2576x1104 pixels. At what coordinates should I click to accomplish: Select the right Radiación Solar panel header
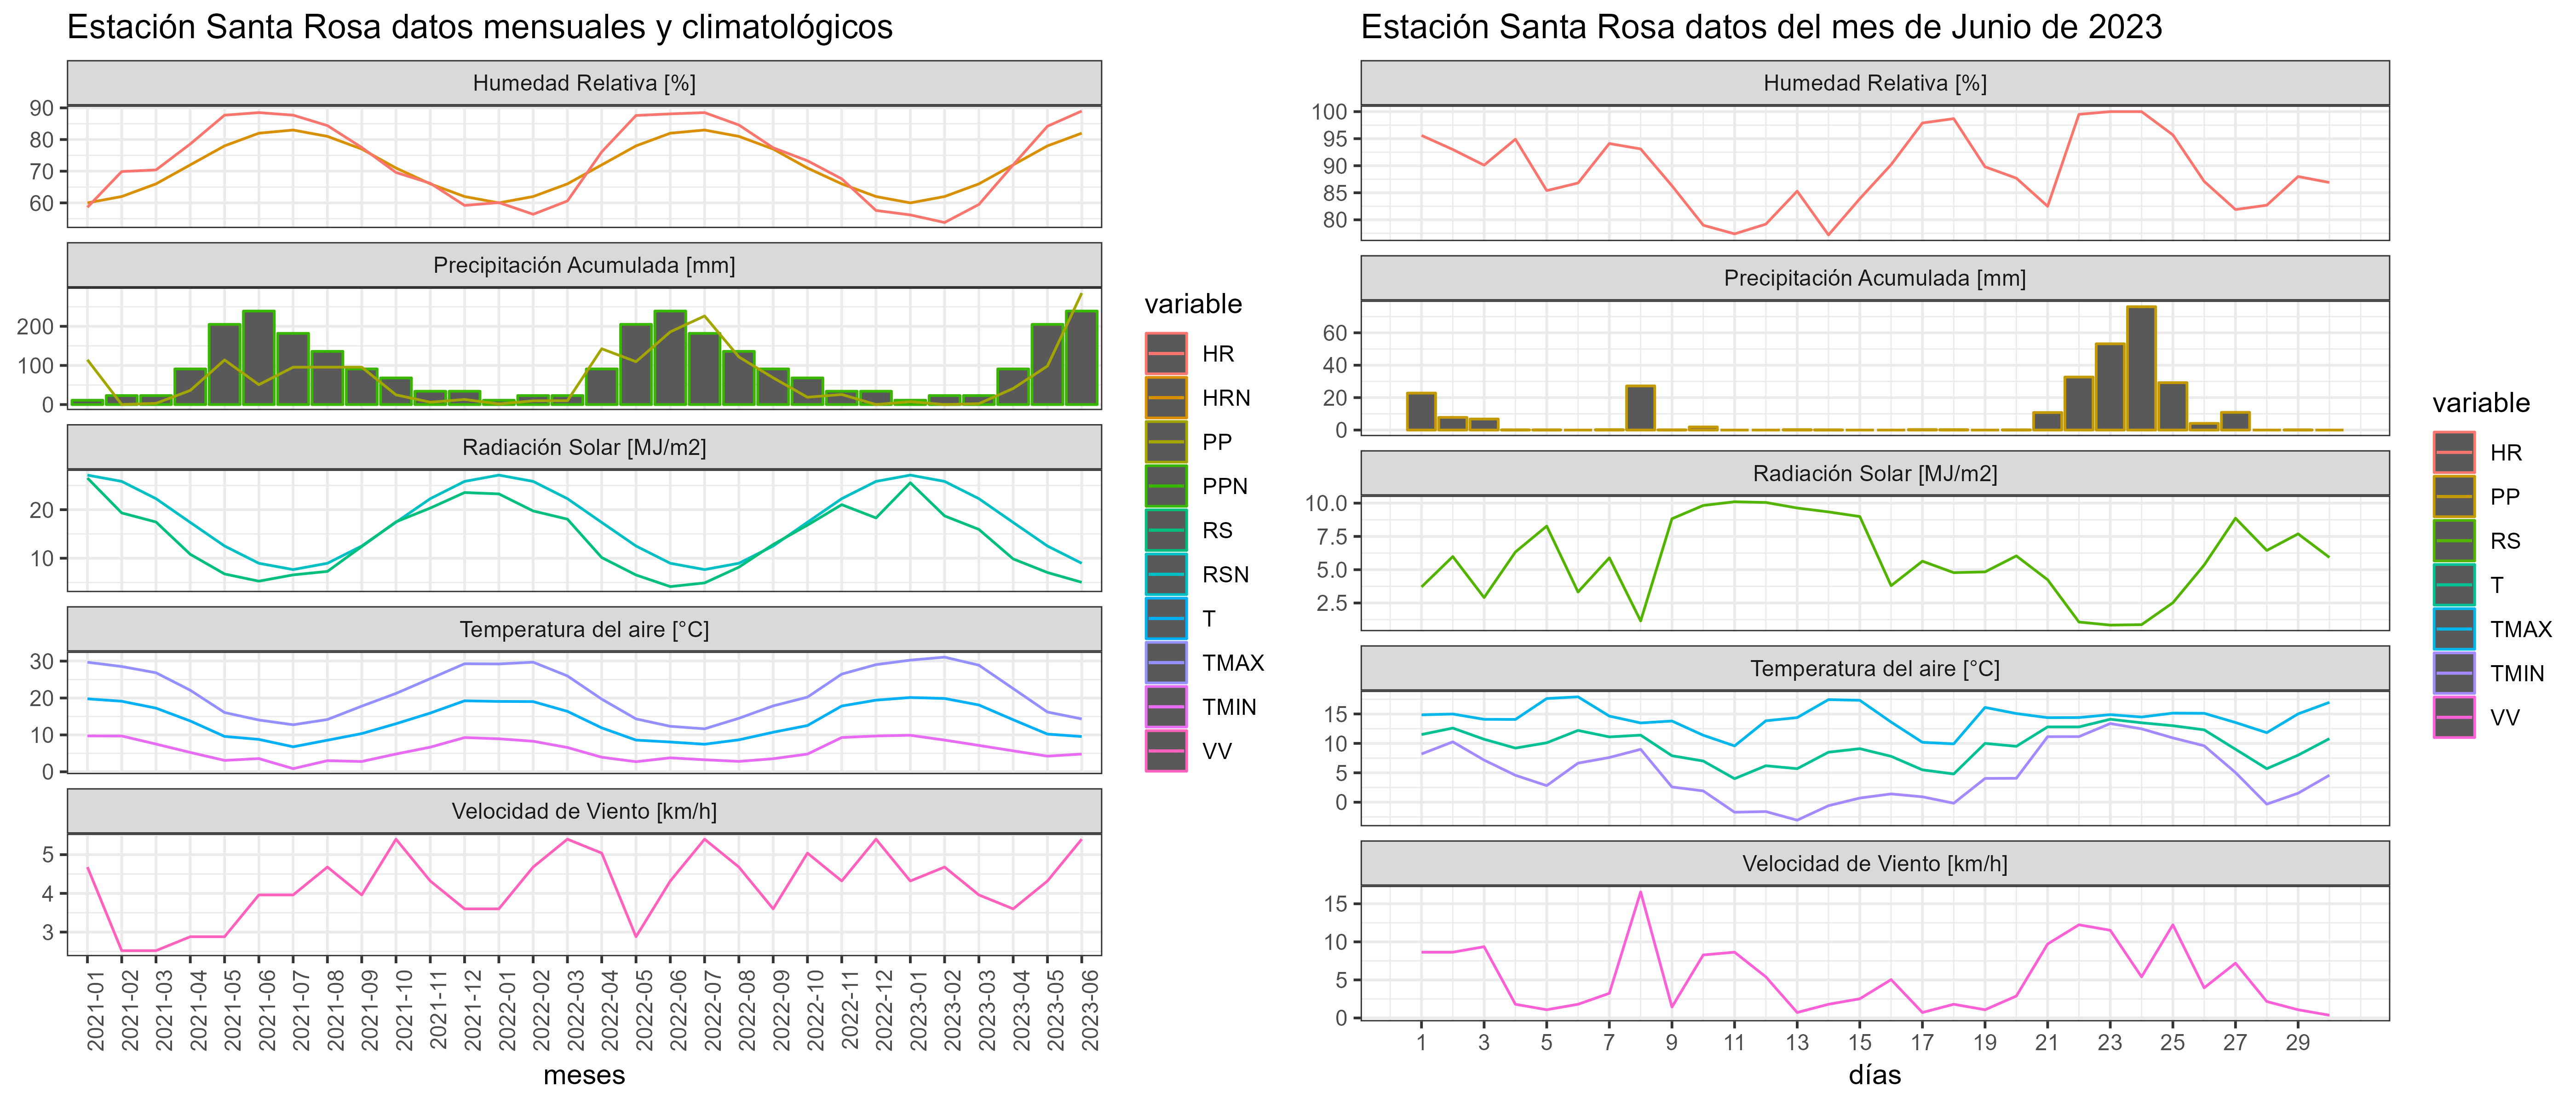pos(1875,473)
